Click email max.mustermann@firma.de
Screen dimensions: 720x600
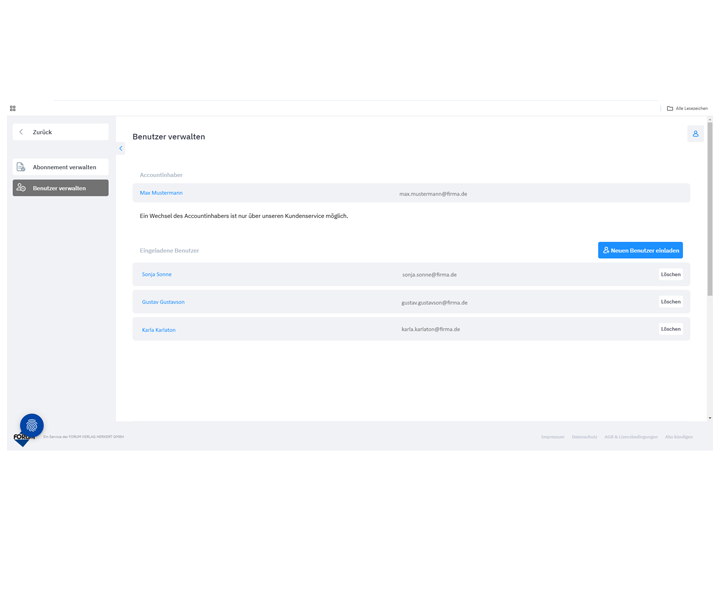[x=433, y=194]
